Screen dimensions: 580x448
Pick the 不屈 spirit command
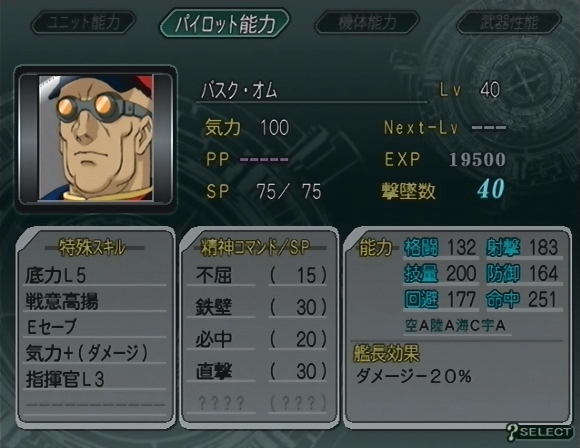coord(257,275)
